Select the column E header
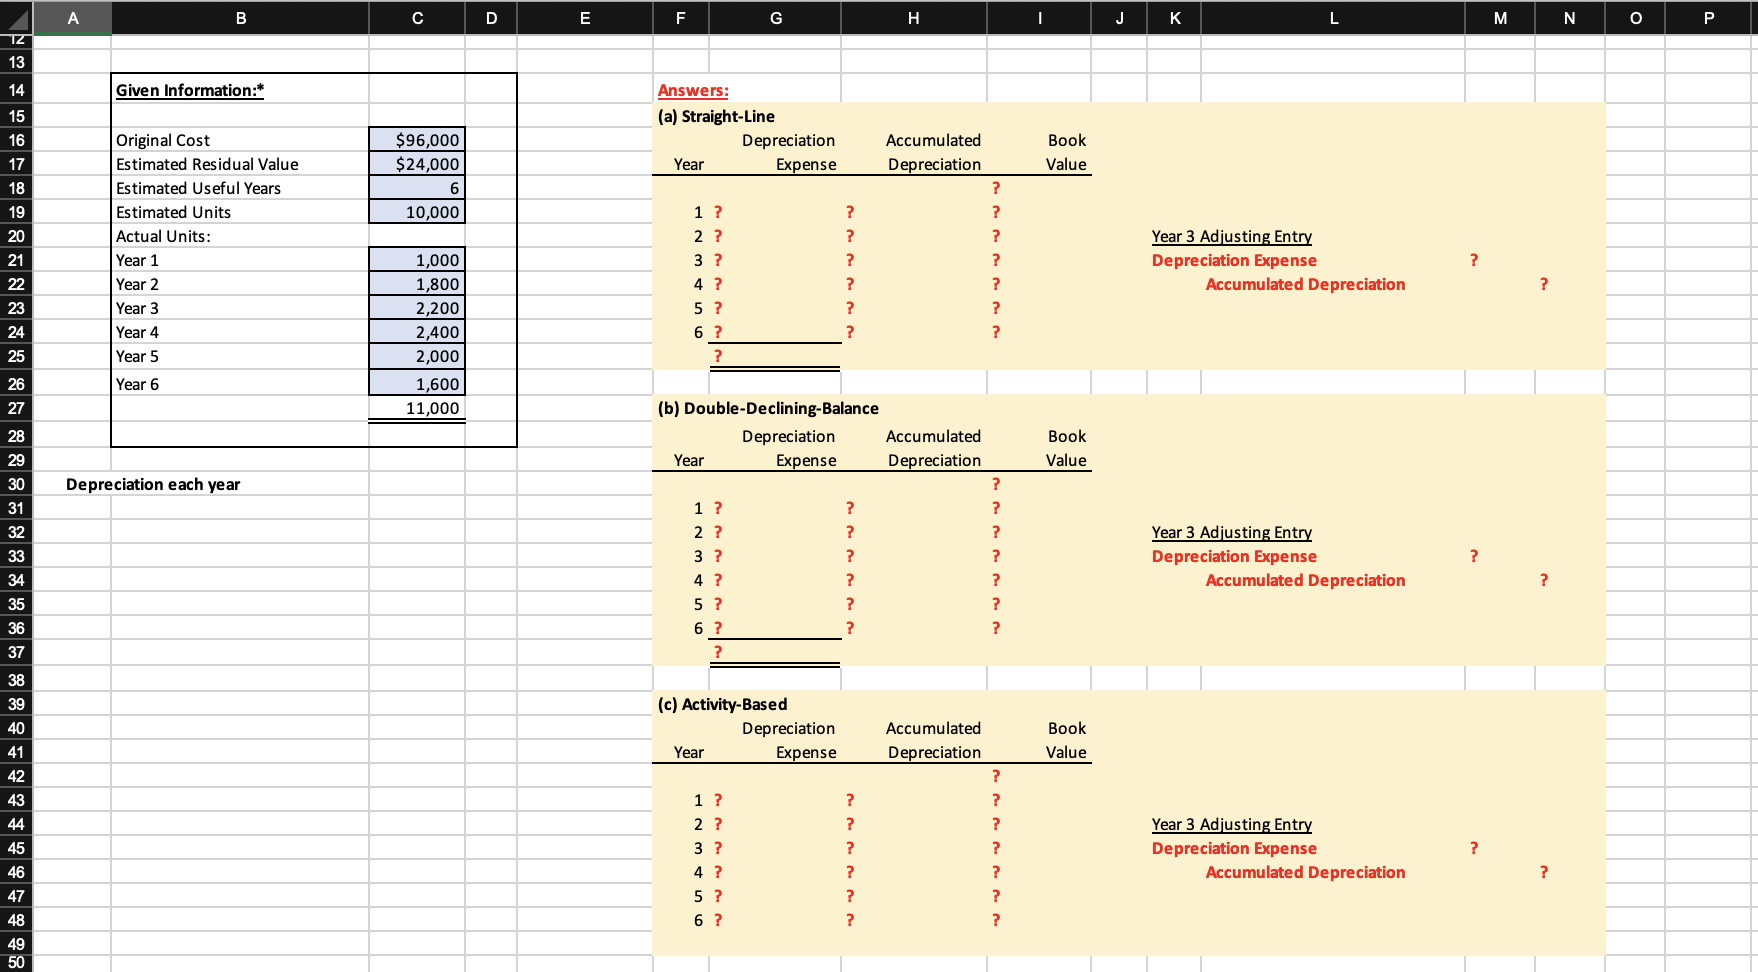Viewport: 1758px width, 972px height. point(585,17)
